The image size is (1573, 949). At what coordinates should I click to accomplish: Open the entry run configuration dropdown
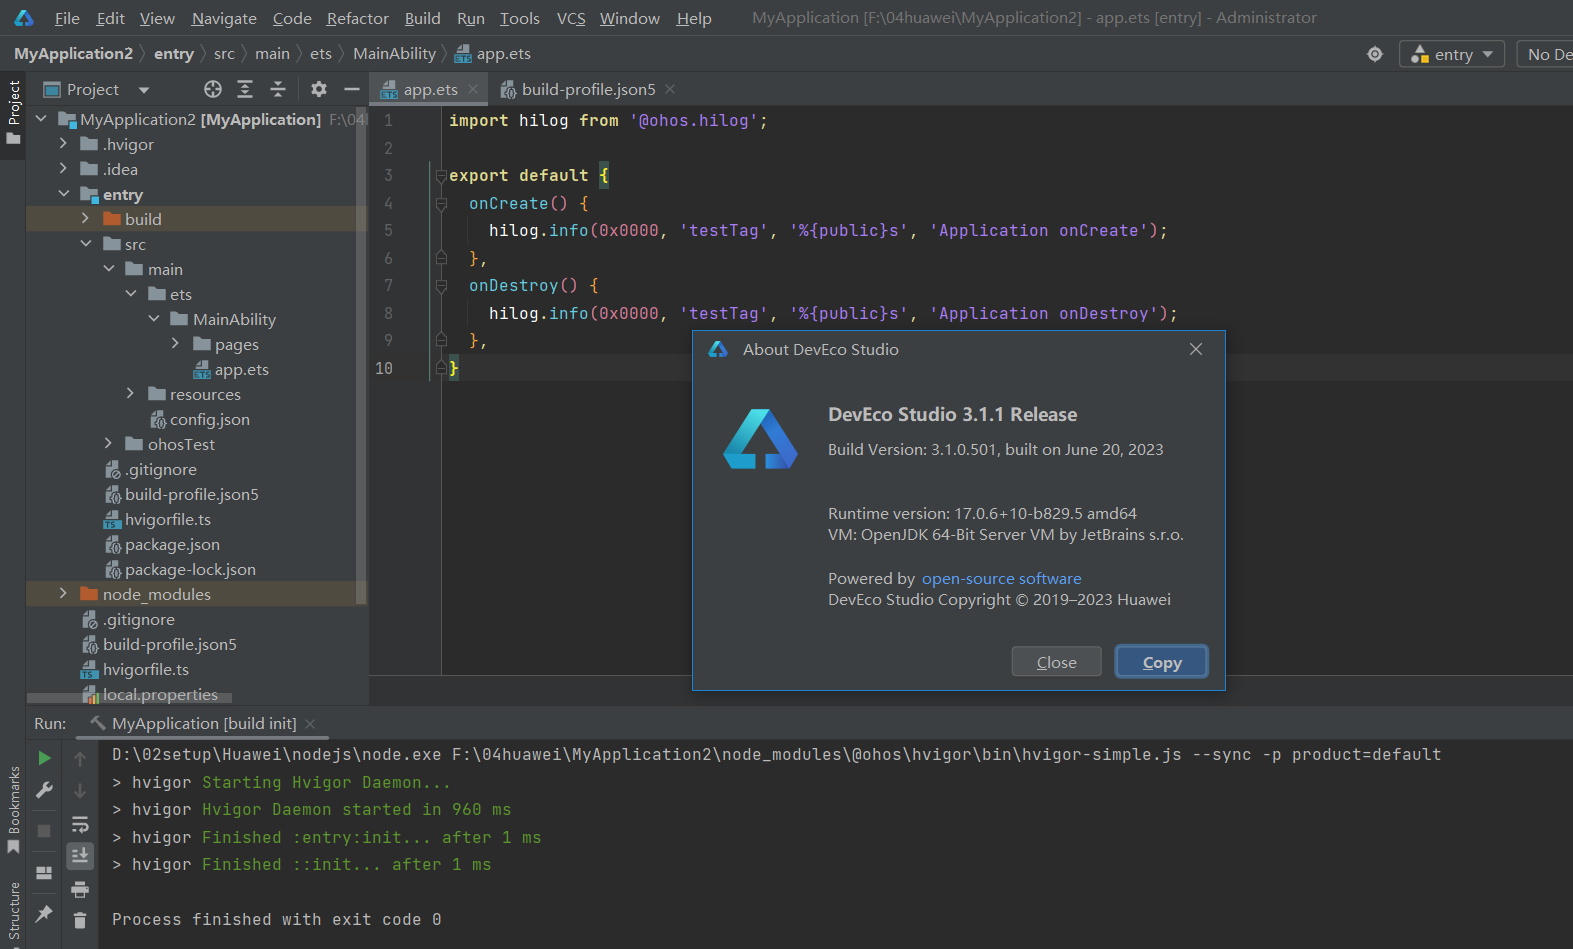tap(1453, 54)
